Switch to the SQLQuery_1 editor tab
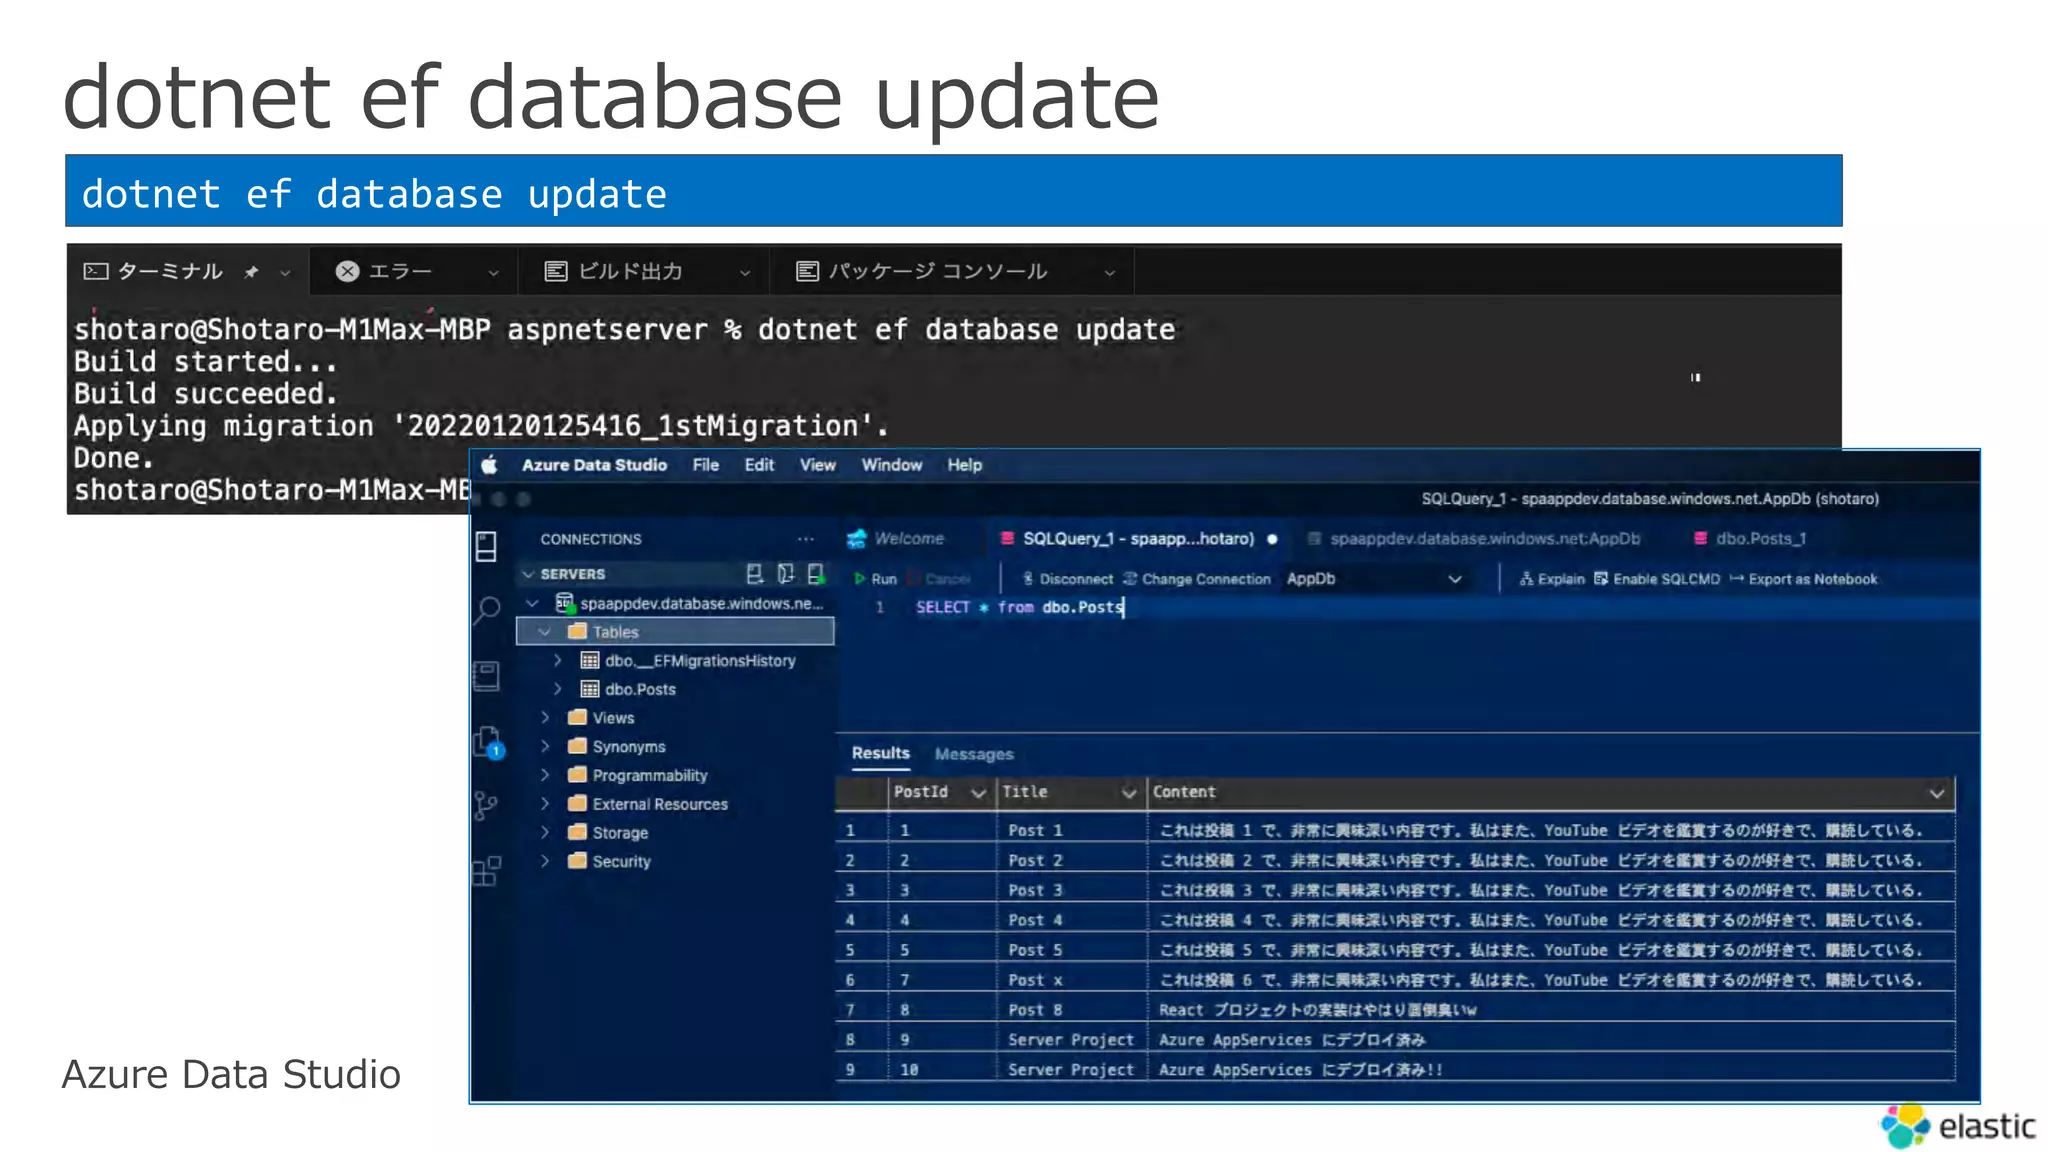 click(1139, 539)
